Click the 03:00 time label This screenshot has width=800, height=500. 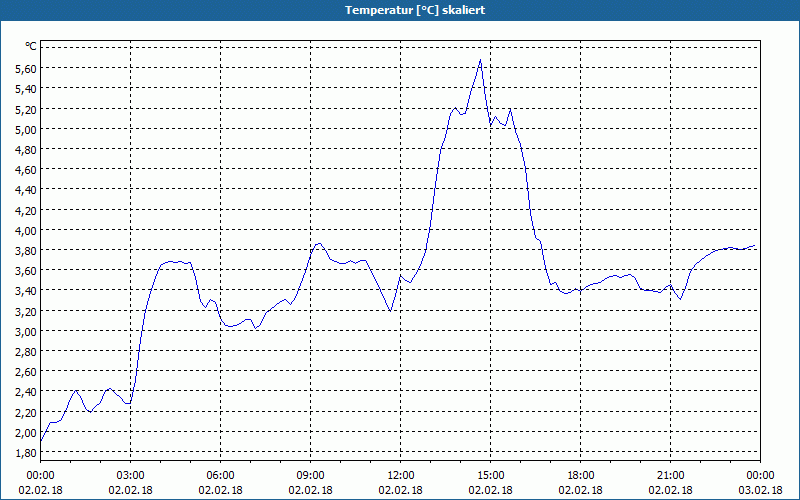131,476
